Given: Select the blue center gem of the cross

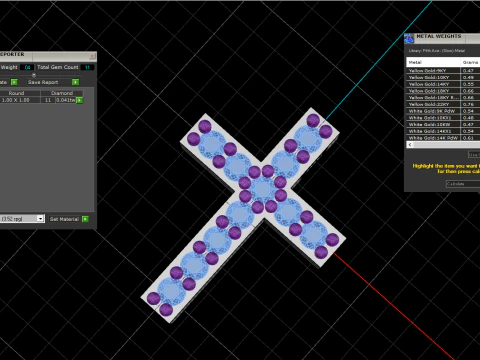Looking at the screenshot, I should (263, 189).
